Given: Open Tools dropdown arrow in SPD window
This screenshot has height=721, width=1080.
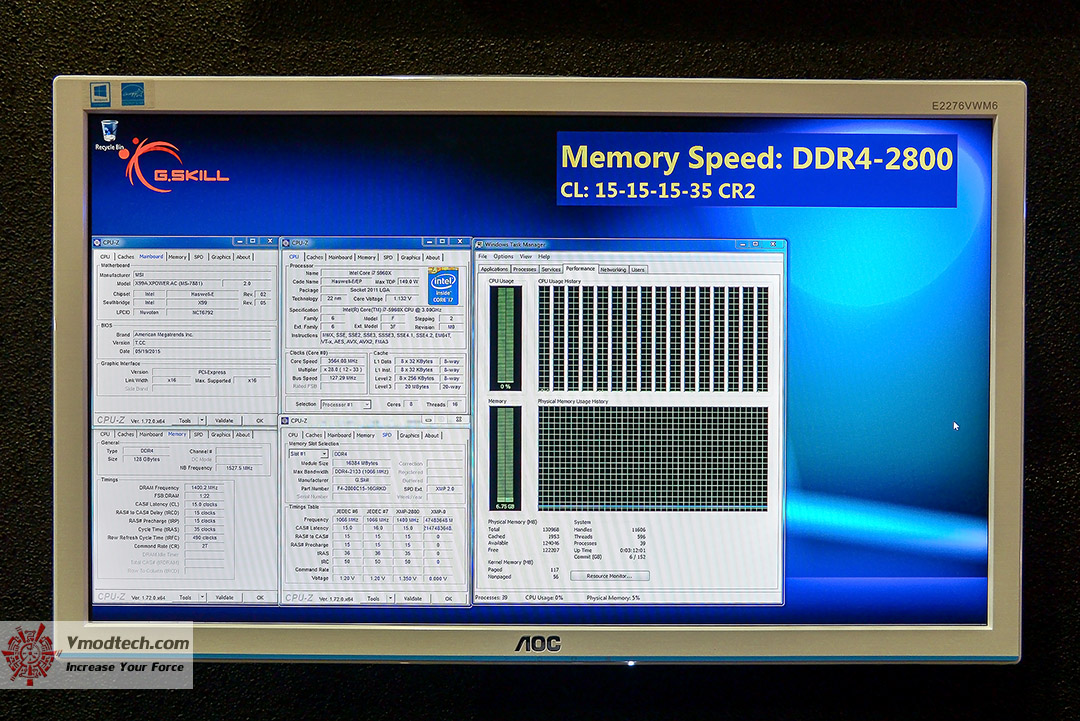Looking at the screenshot, I should [391, 598].
